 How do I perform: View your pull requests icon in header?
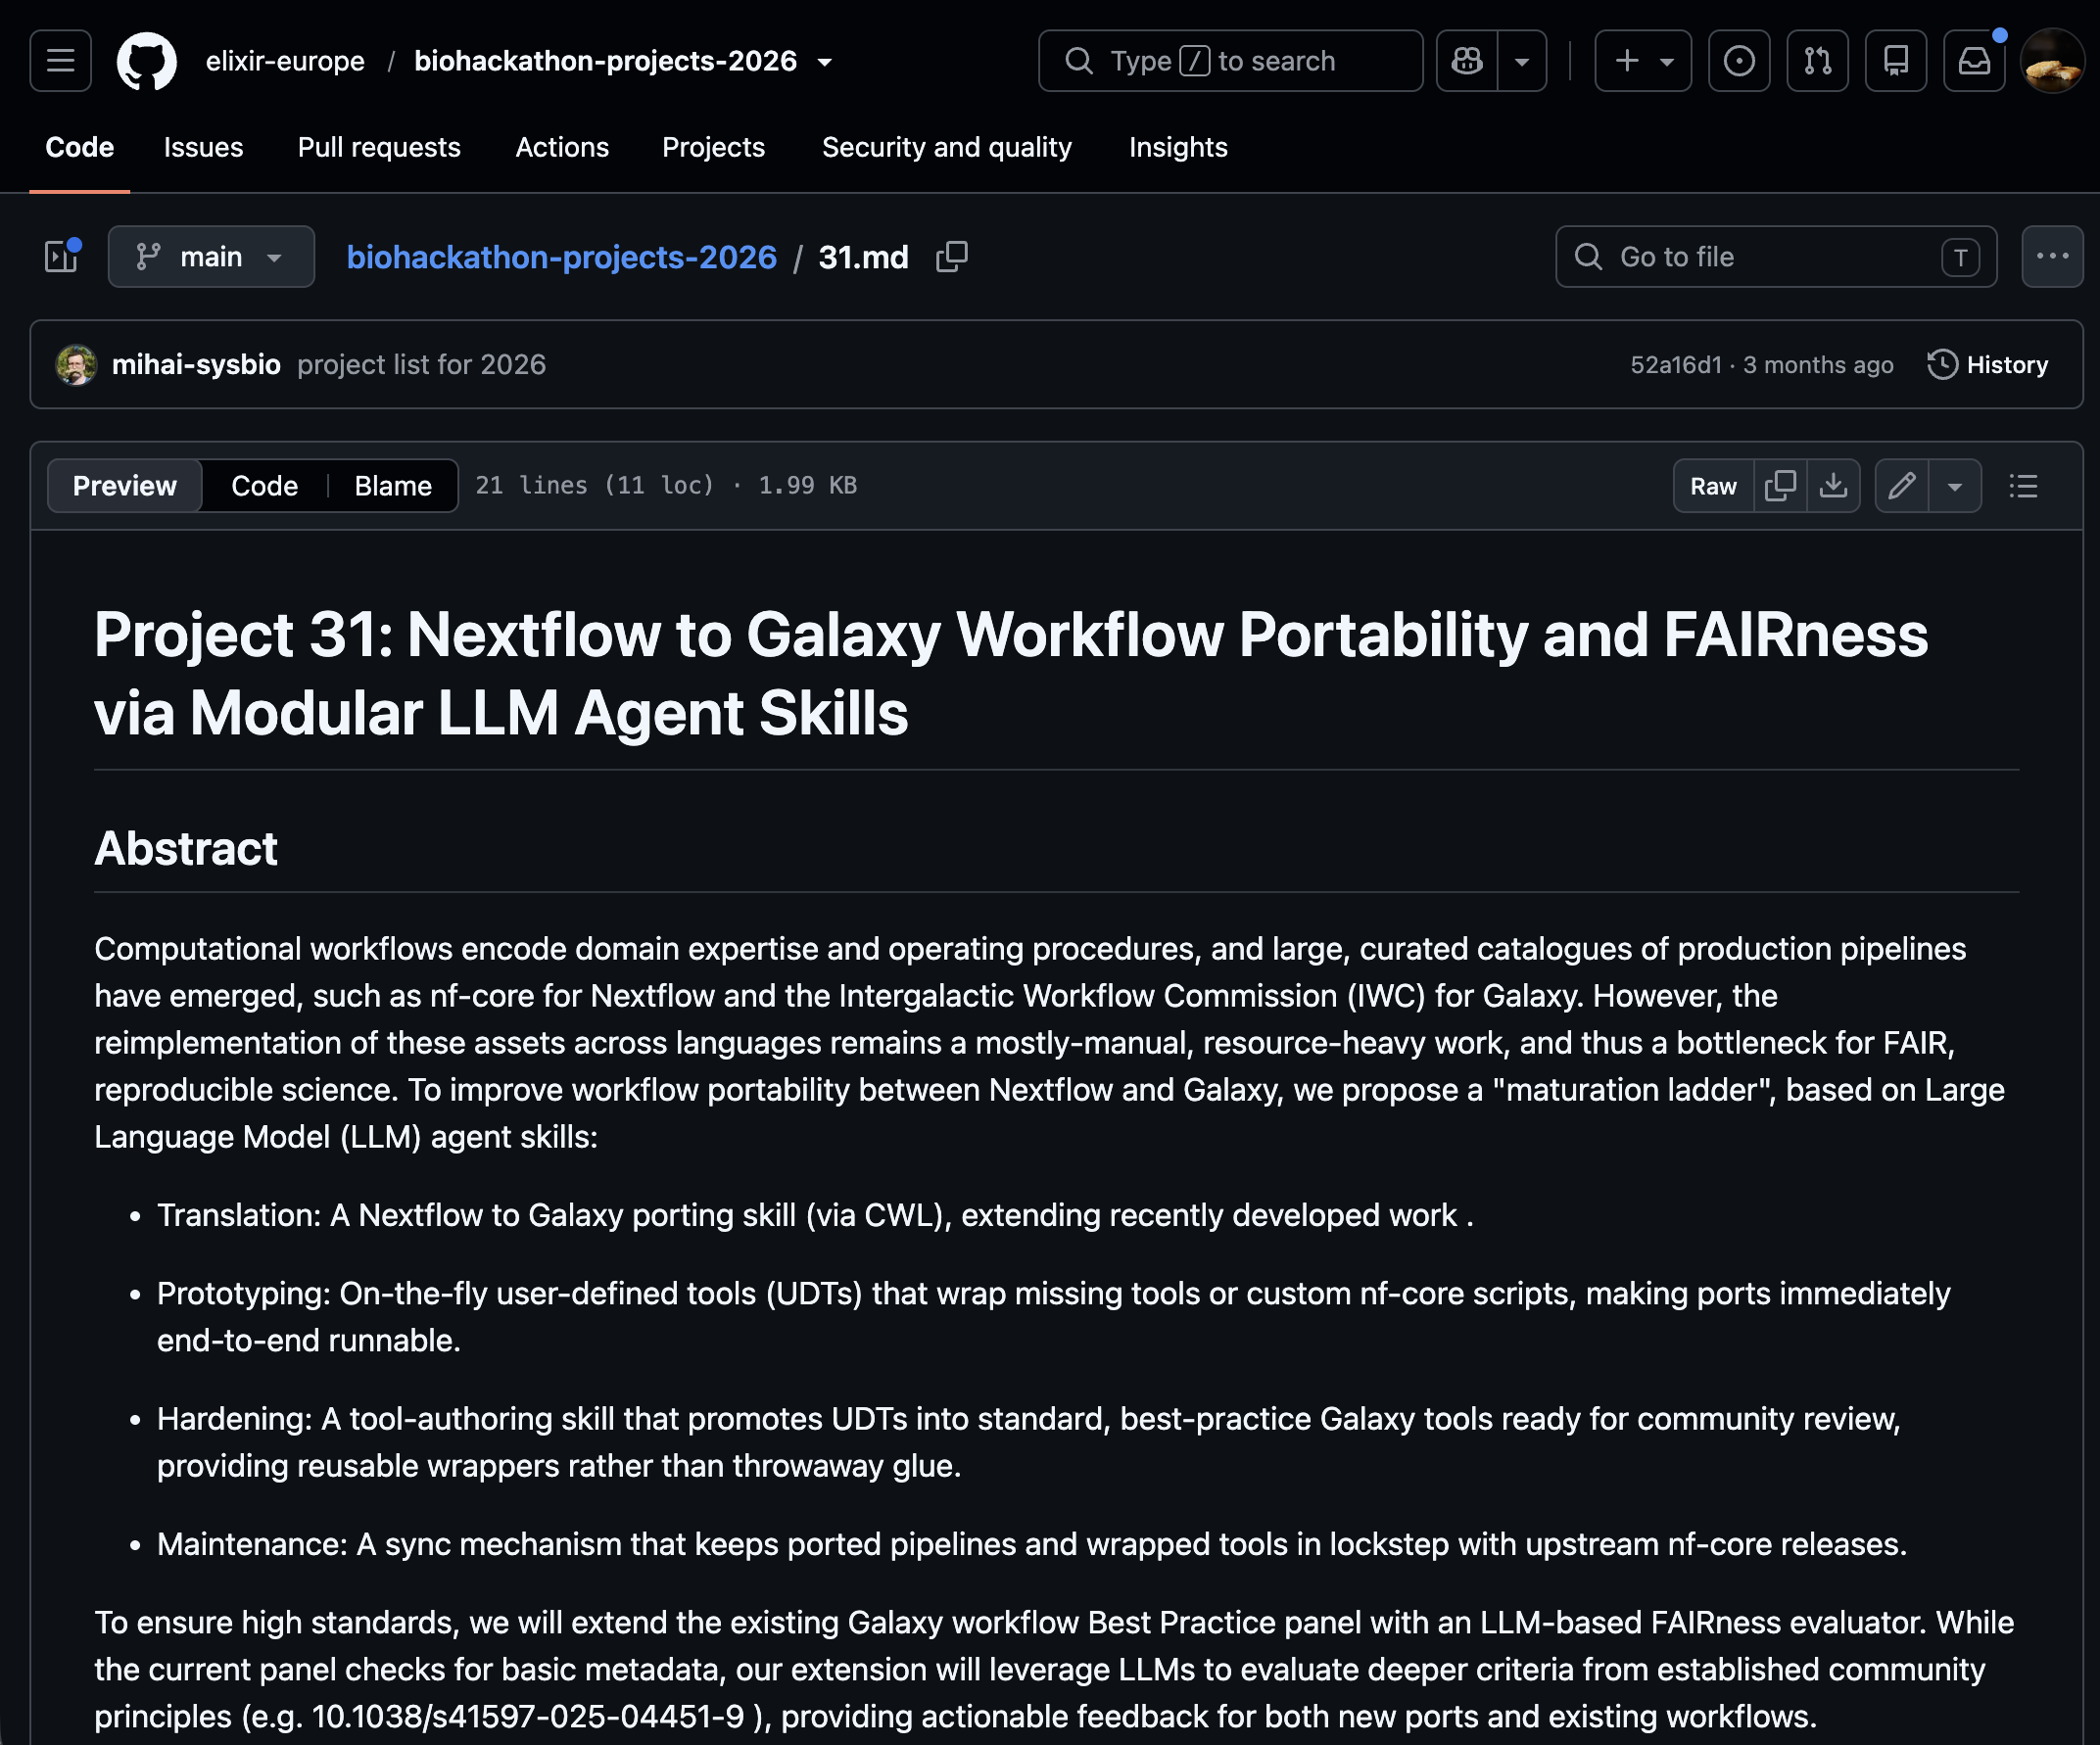pyautogui.click(x=1818, y=61)
